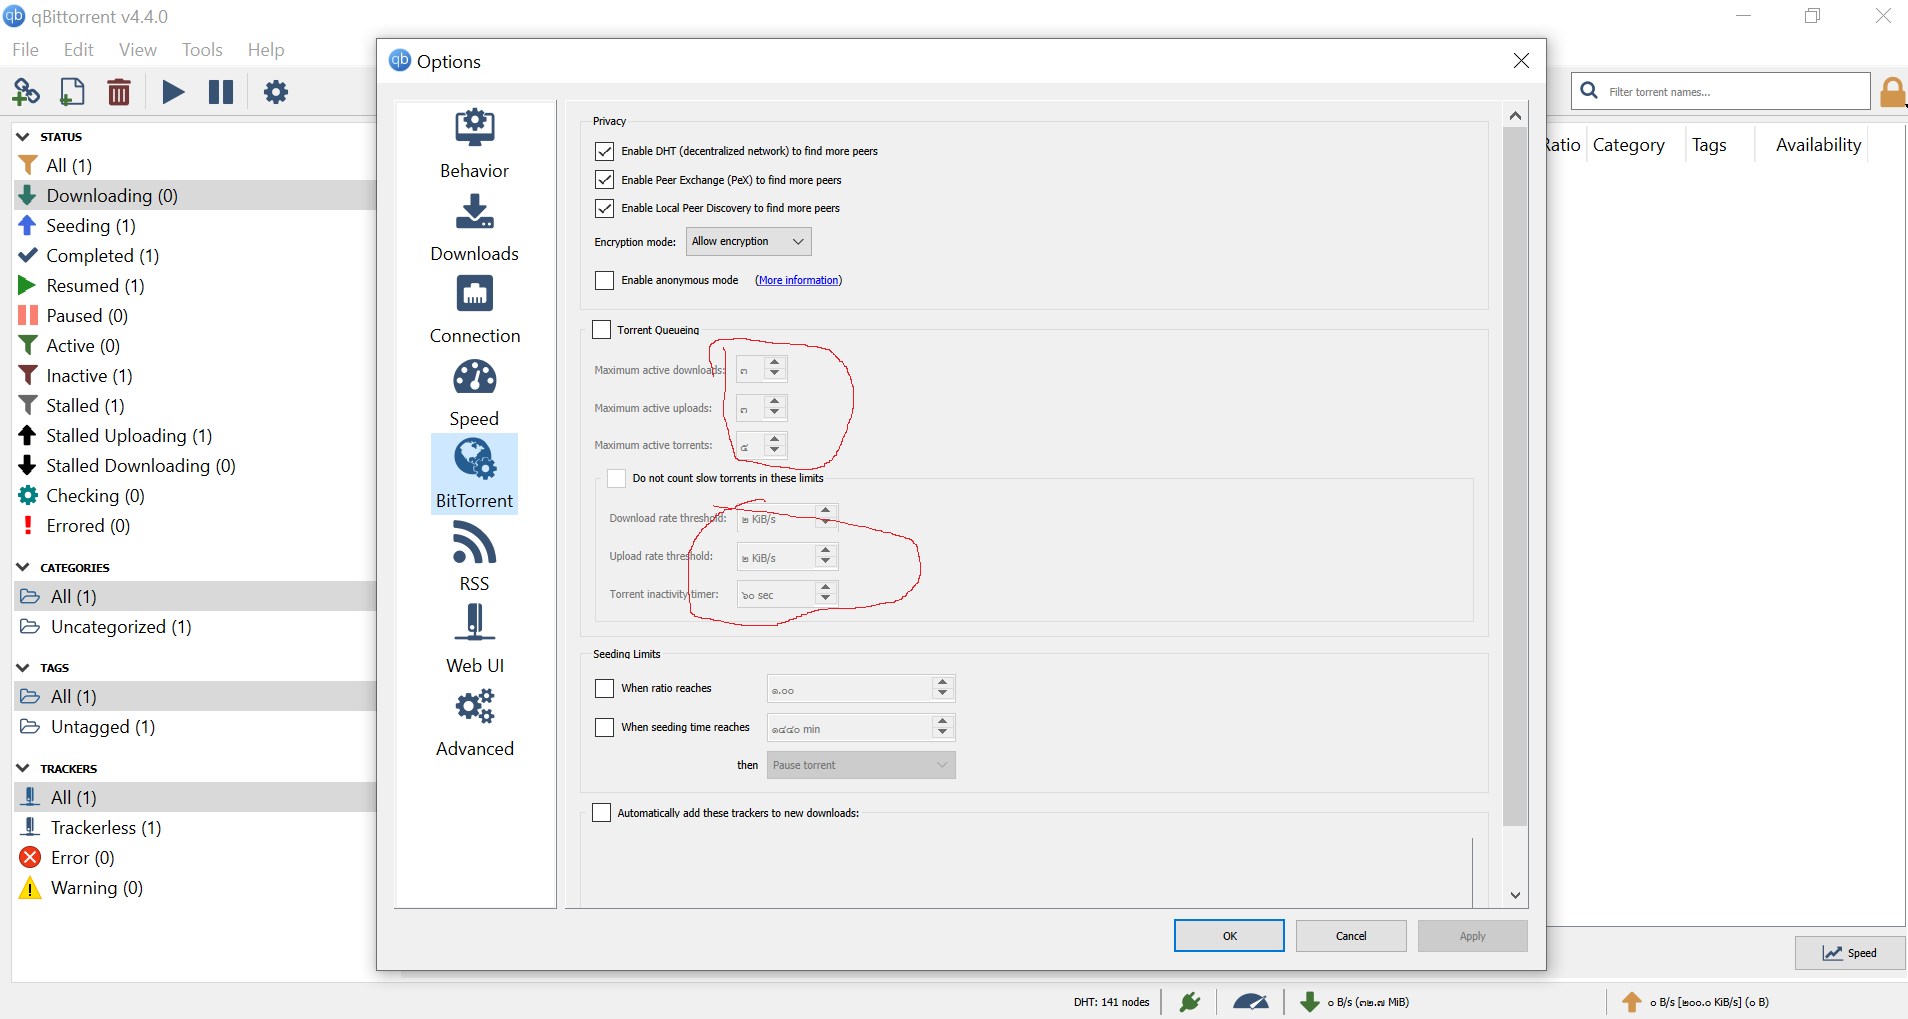Click the lock UI padlock icon
The width and height of the screenshot is (1908, 1019).
coord(1892,92)
